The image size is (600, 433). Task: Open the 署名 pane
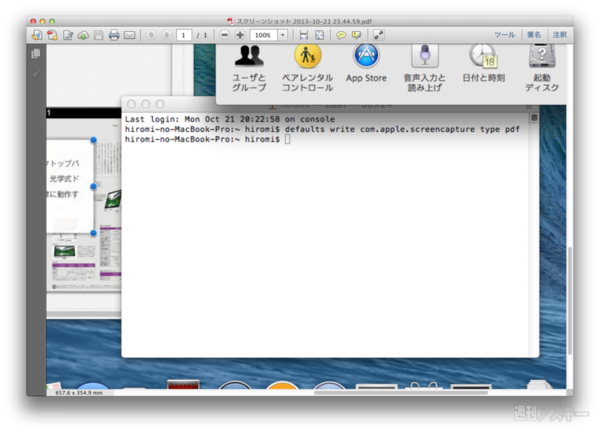(534, 35)
